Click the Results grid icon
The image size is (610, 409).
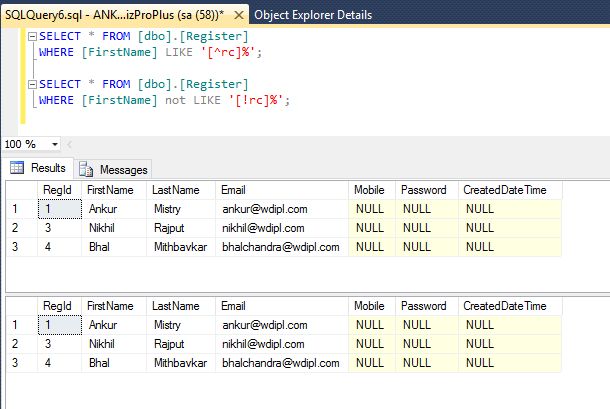(x=17, y=168)
